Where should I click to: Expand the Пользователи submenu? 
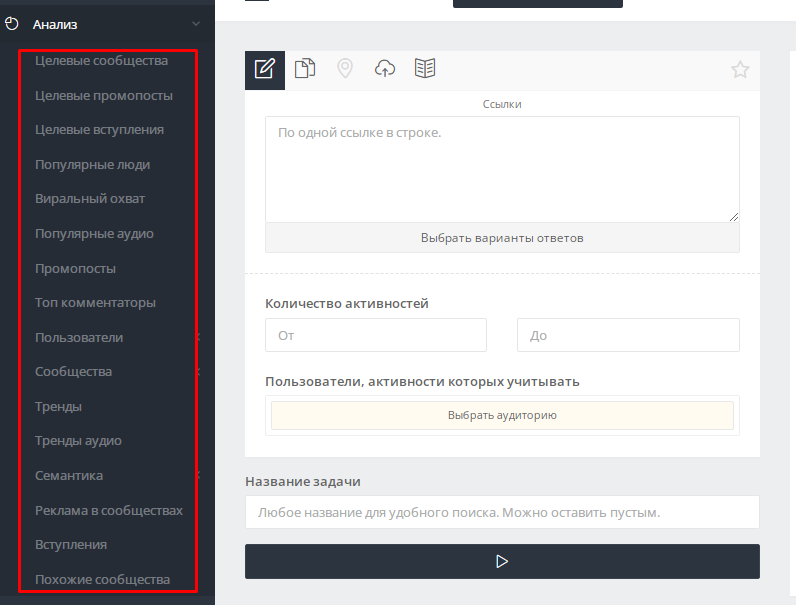pyautogui.click(x=198, y=337)
